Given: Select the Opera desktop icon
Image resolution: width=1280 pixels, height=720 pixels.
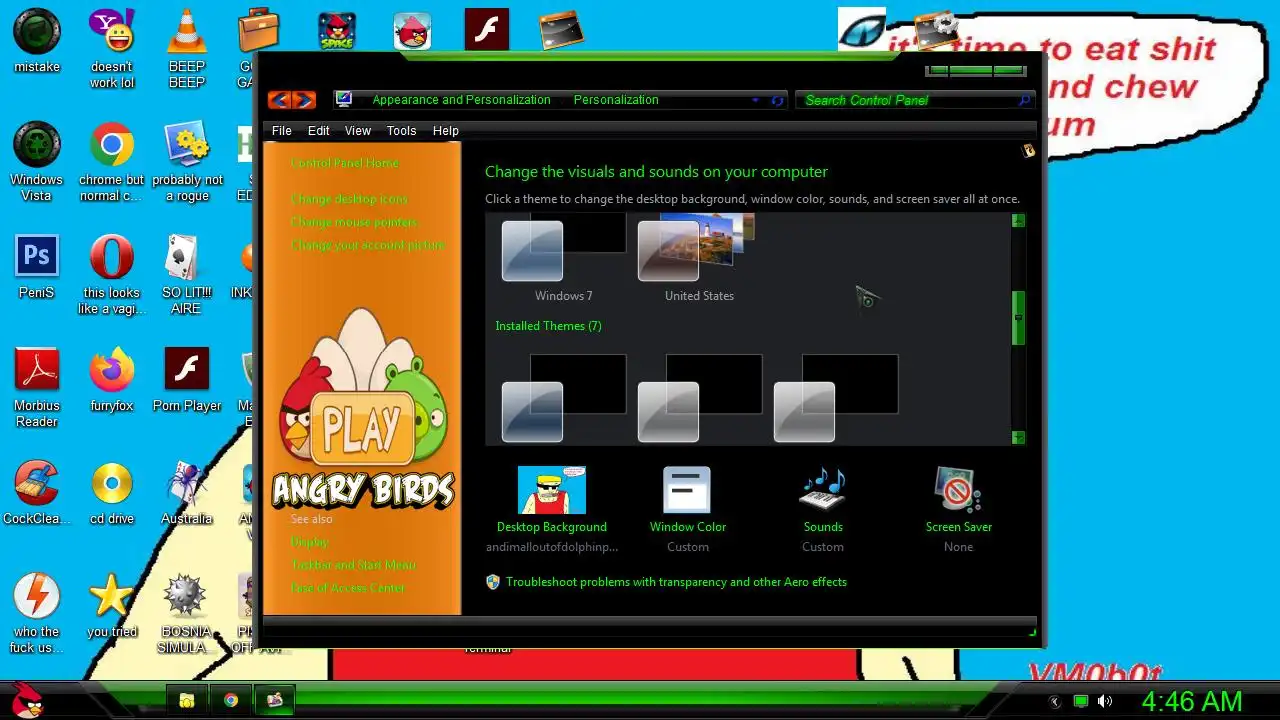Looking at the screenshot, I should (x=112, y=274).
